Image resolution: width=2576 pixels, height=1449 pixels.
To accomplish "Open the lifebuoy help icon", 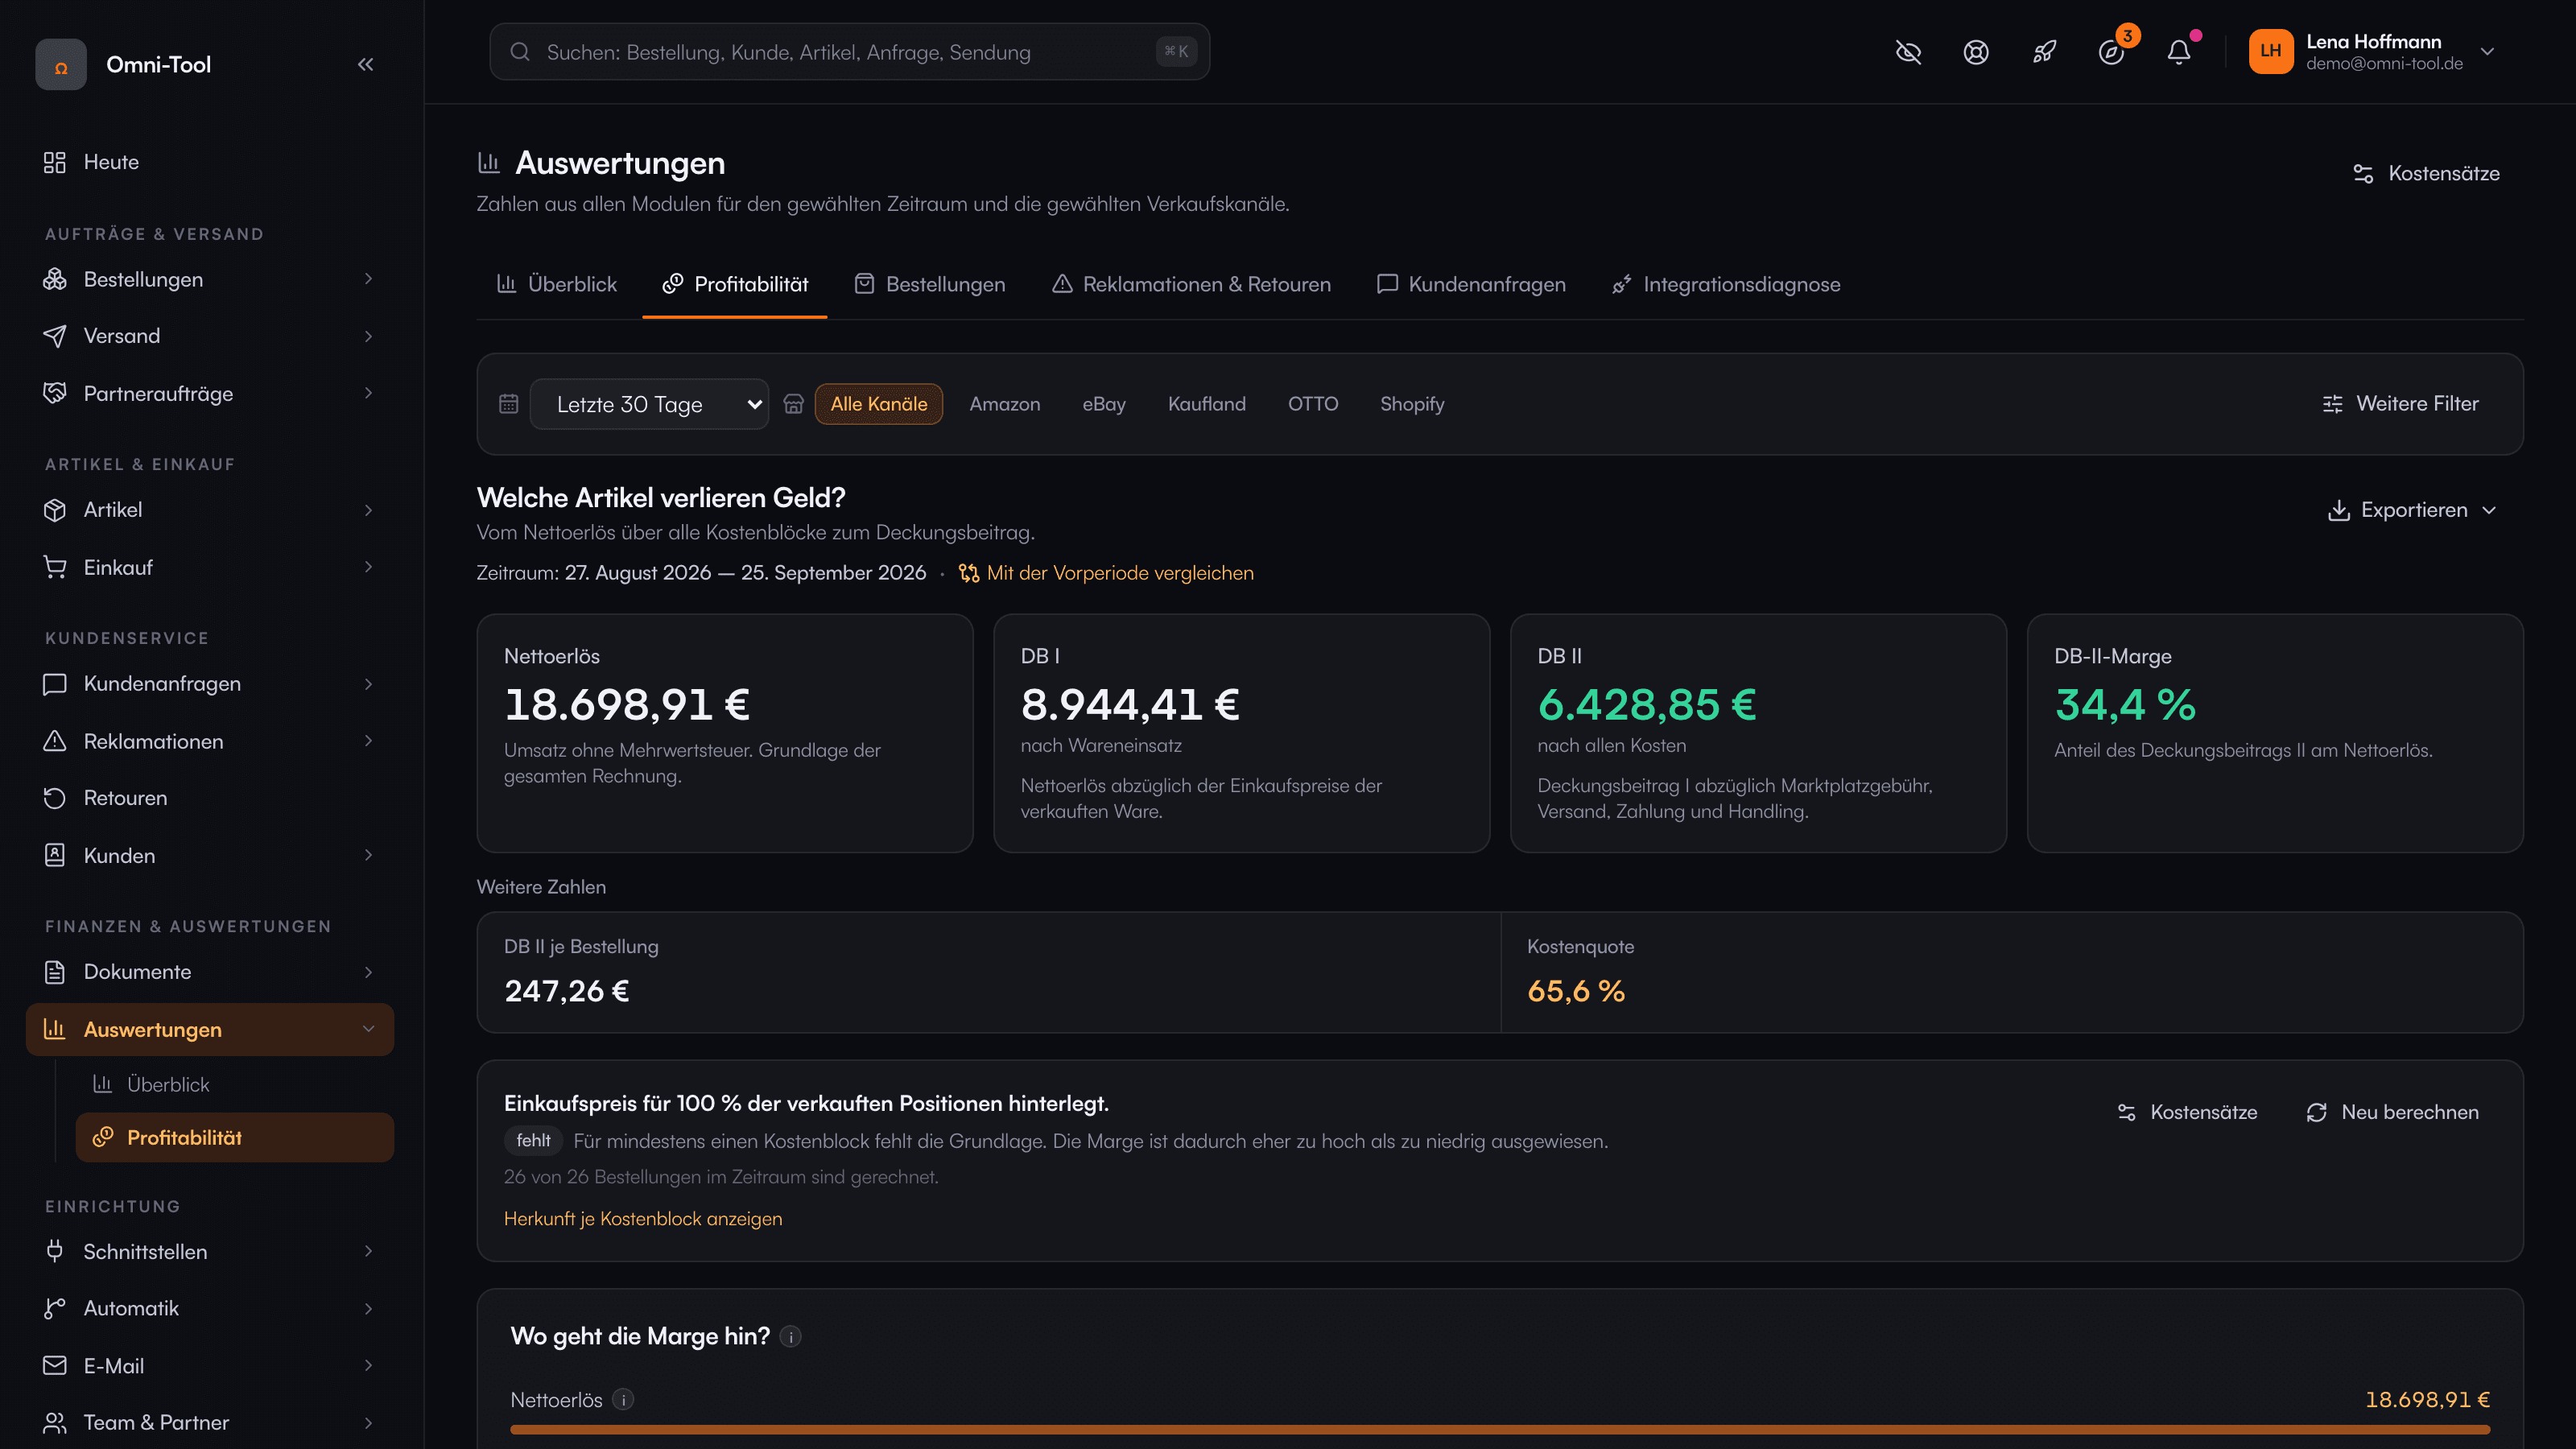I will pyautogui.click(x=1976, y=52).
